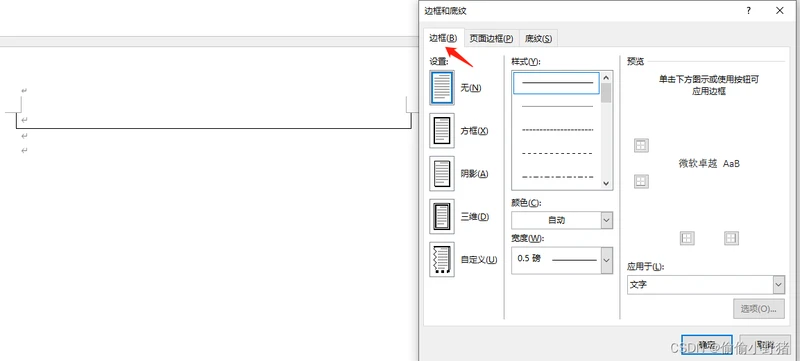Select the dashed line style in list

tap(557, 152)
